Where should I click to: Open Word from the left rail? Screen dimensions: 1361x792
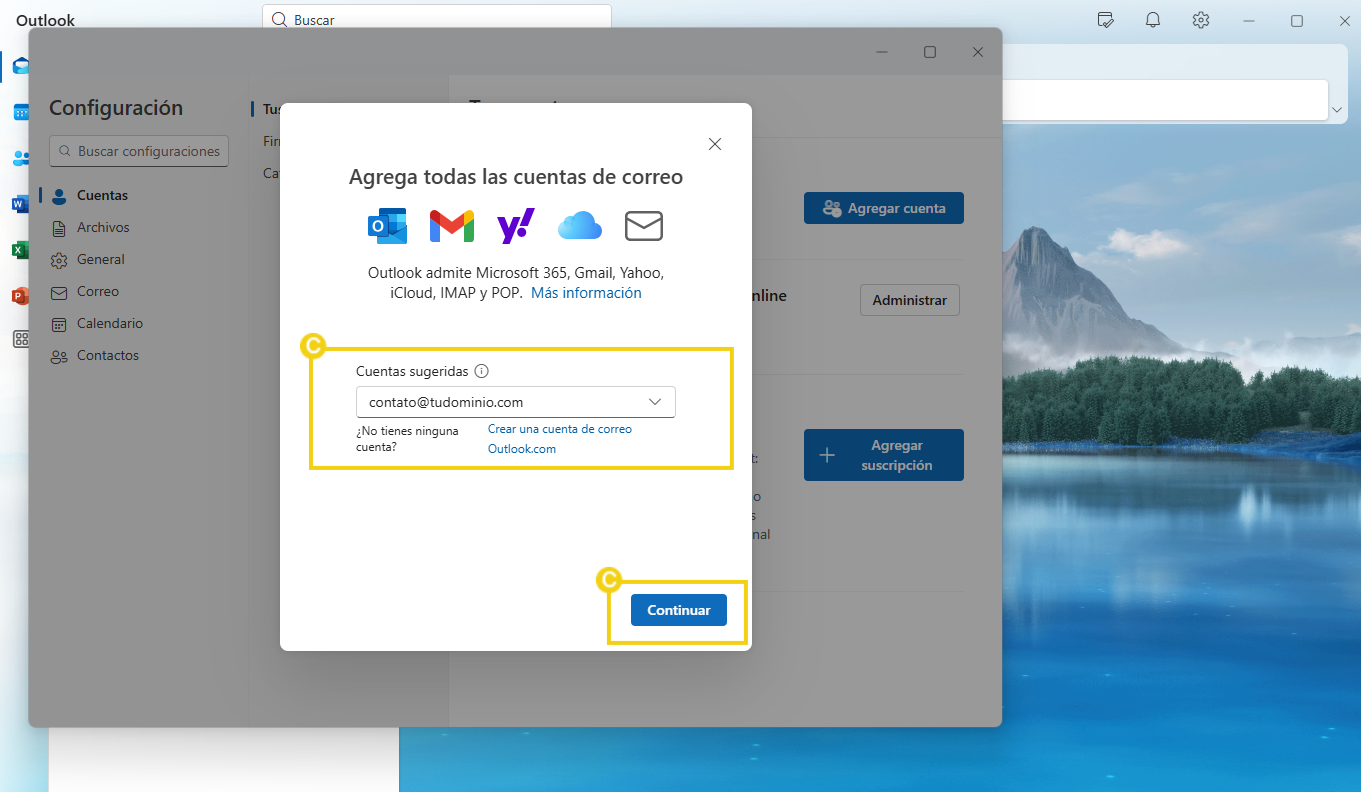[20, 203]
